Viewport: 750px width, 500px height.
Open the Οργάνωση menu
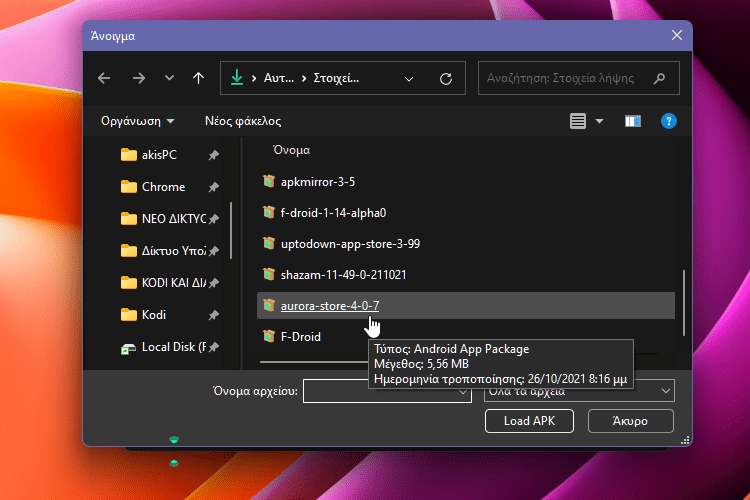[137, 121]
